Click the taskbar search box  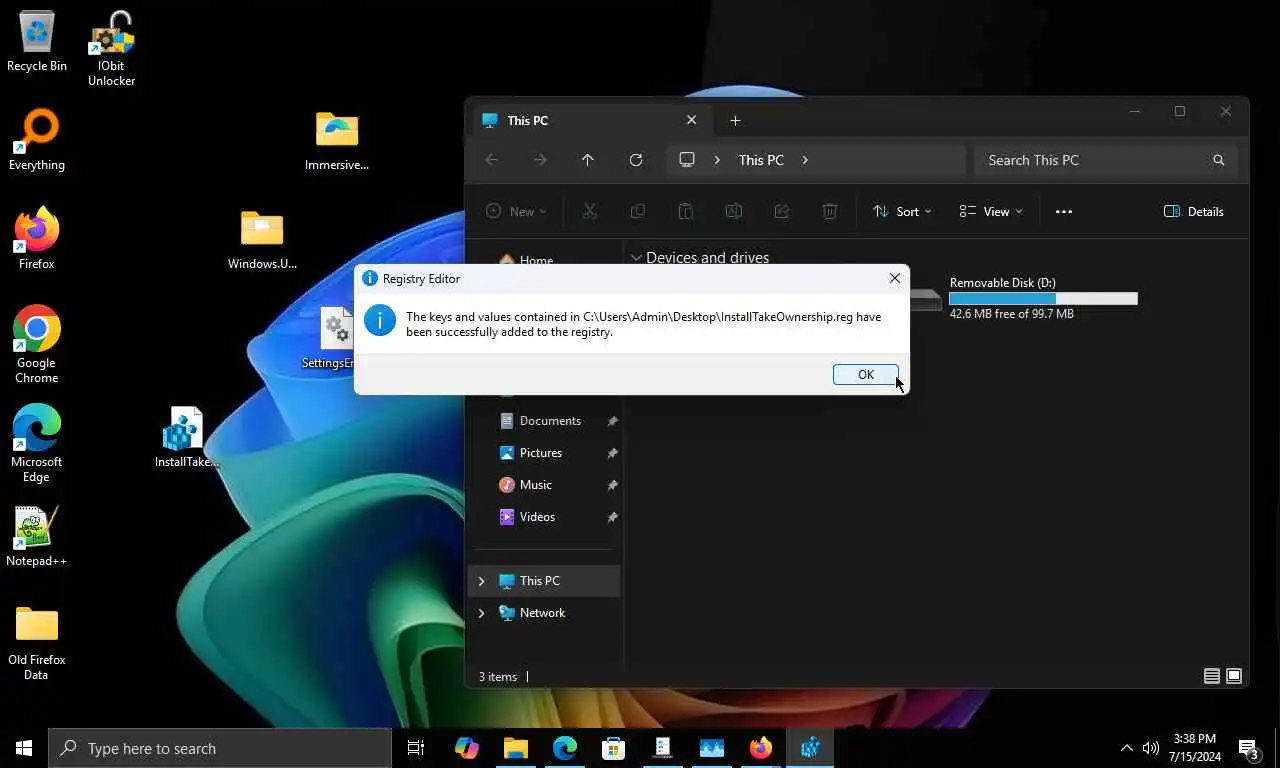220,748
